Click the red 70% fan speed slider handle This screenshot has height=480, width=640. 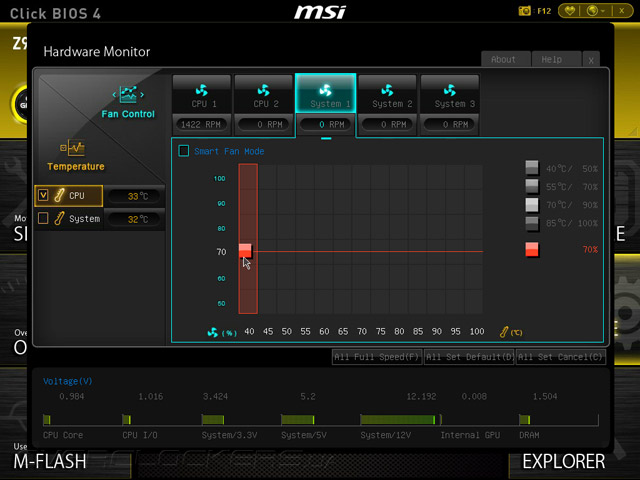click(x=245, y=250)
